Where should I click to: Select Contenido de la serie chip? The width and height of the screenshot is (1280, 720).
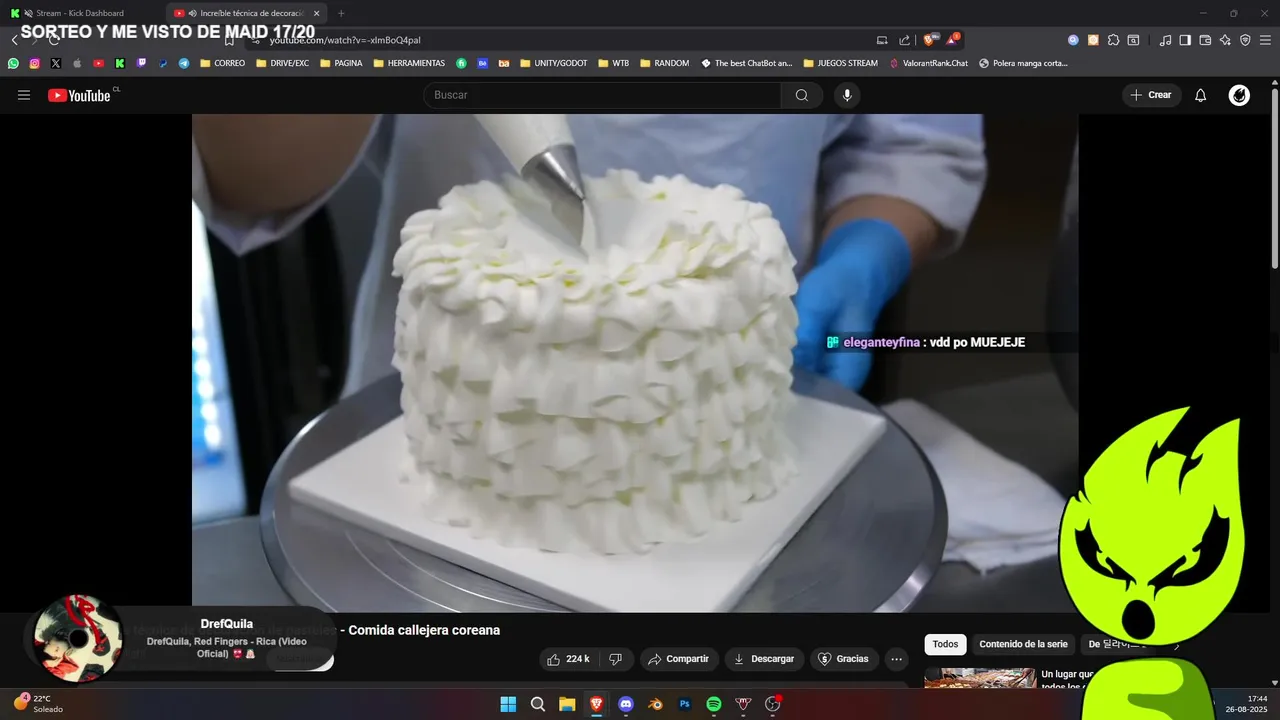coord(1023,644)
